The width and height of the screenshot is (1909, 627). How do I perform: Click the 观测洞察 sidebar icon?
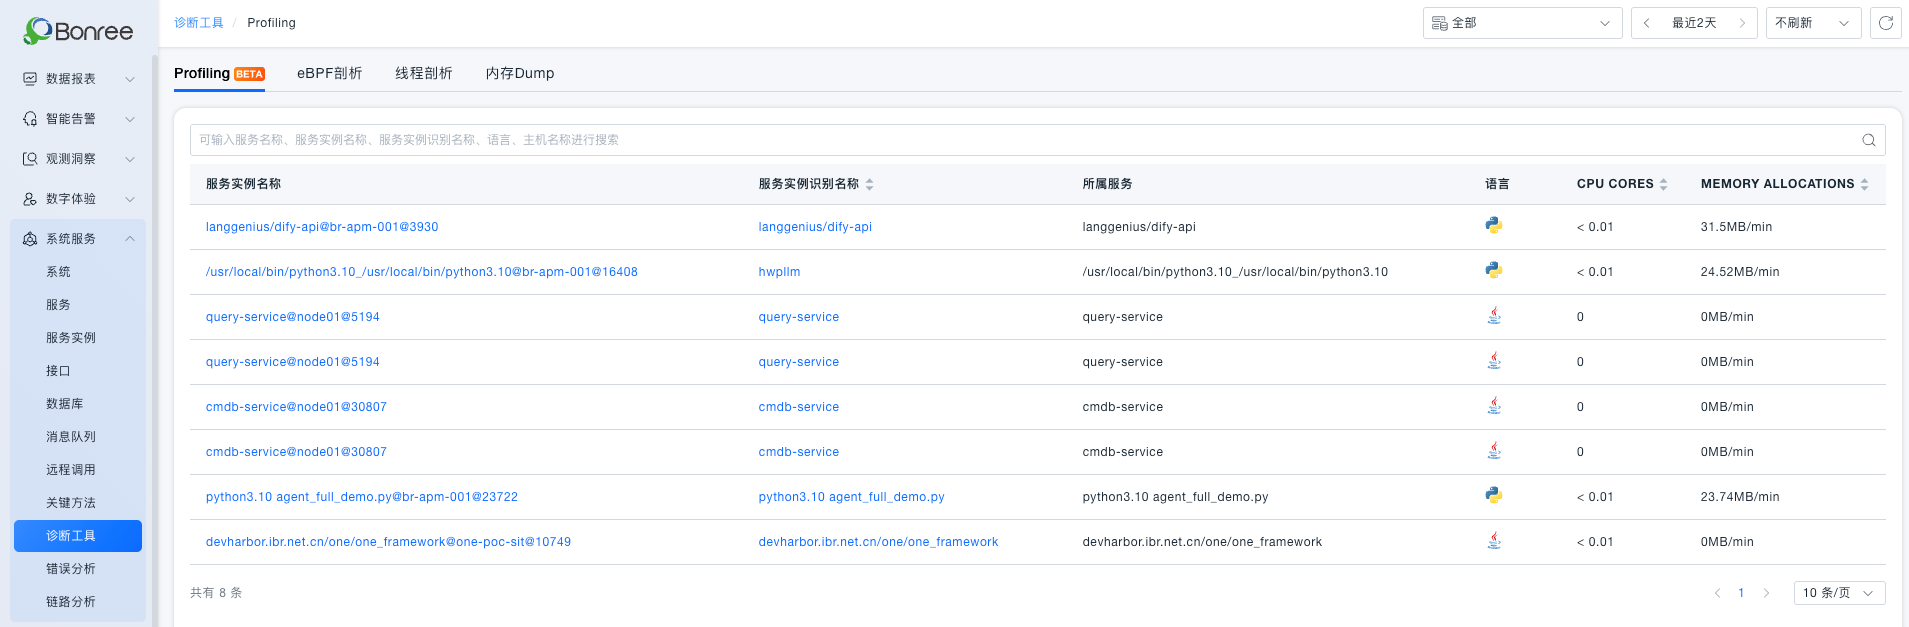point(30,159)
